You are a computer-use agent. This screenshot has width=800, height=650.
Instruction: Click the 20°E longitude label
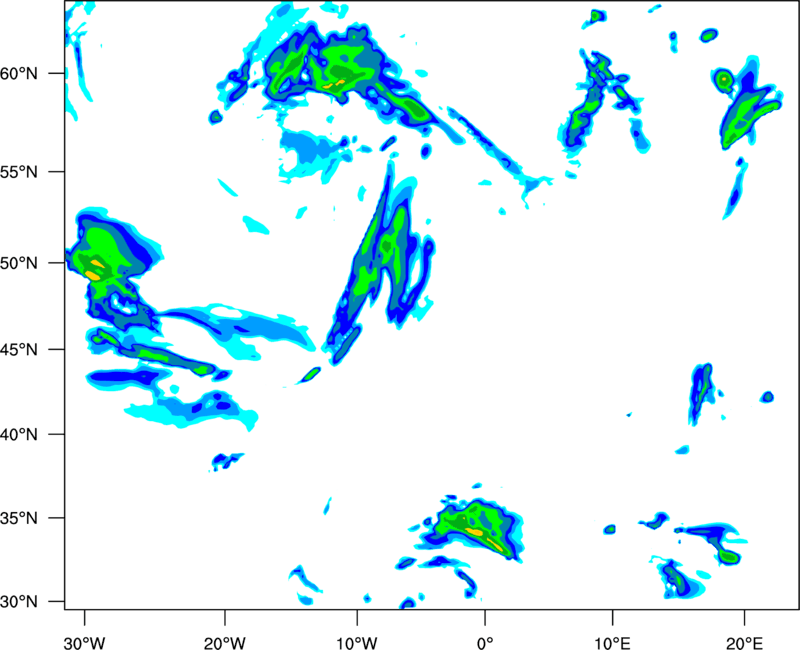[x=744, y=643]
